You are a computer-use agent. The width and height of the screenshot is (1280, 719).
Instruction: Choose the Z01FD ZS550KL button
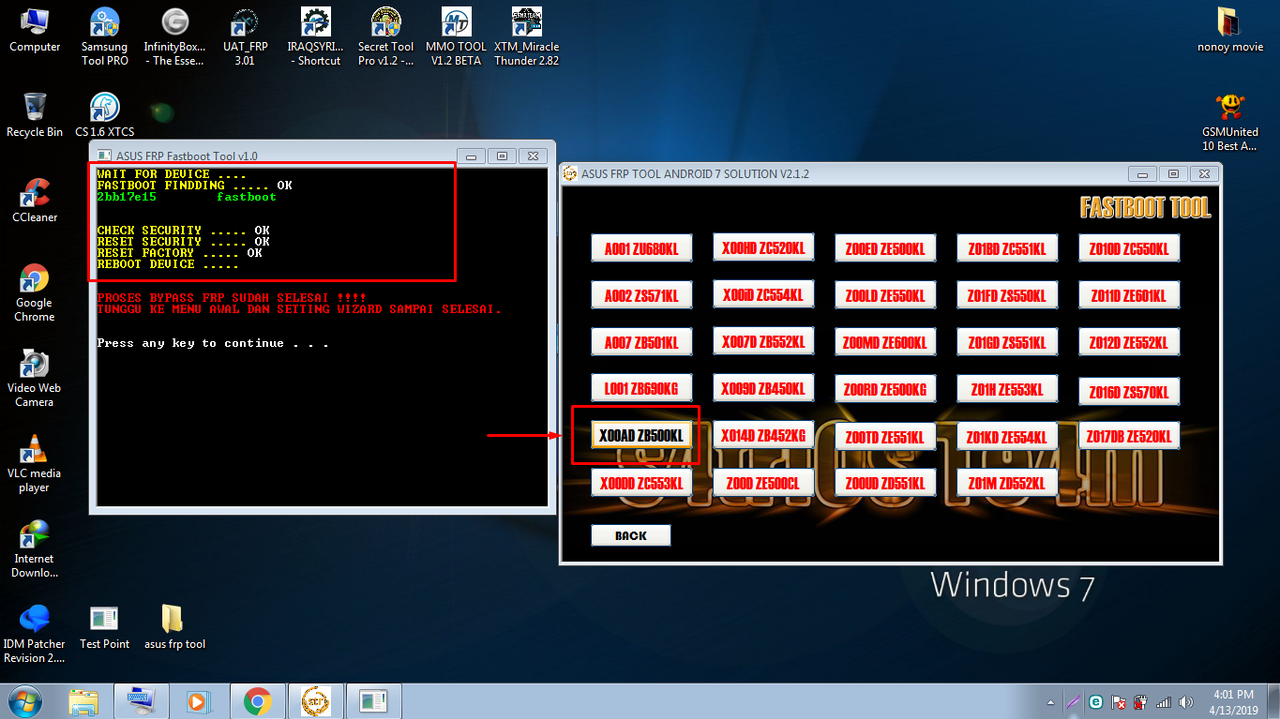pos(1007,295)
